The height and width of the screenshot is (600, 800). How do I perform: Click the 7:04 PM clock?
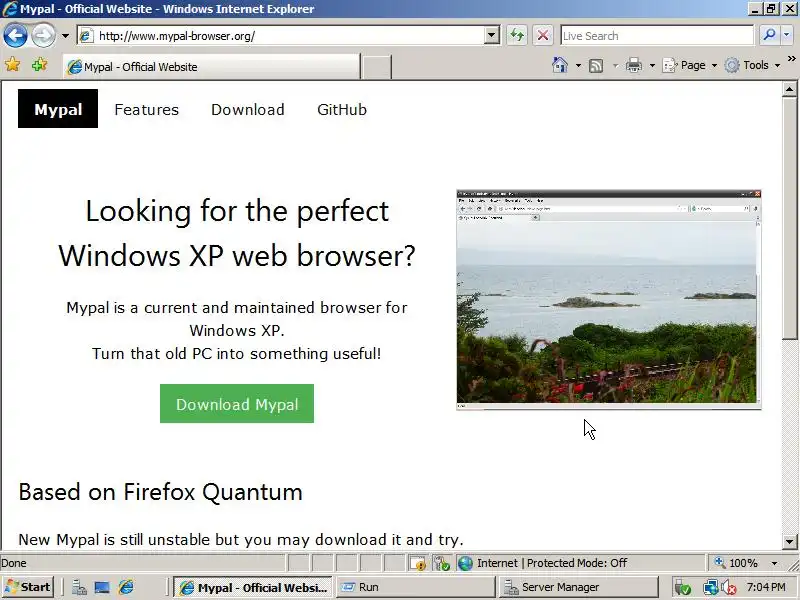(x=766, y=587)
